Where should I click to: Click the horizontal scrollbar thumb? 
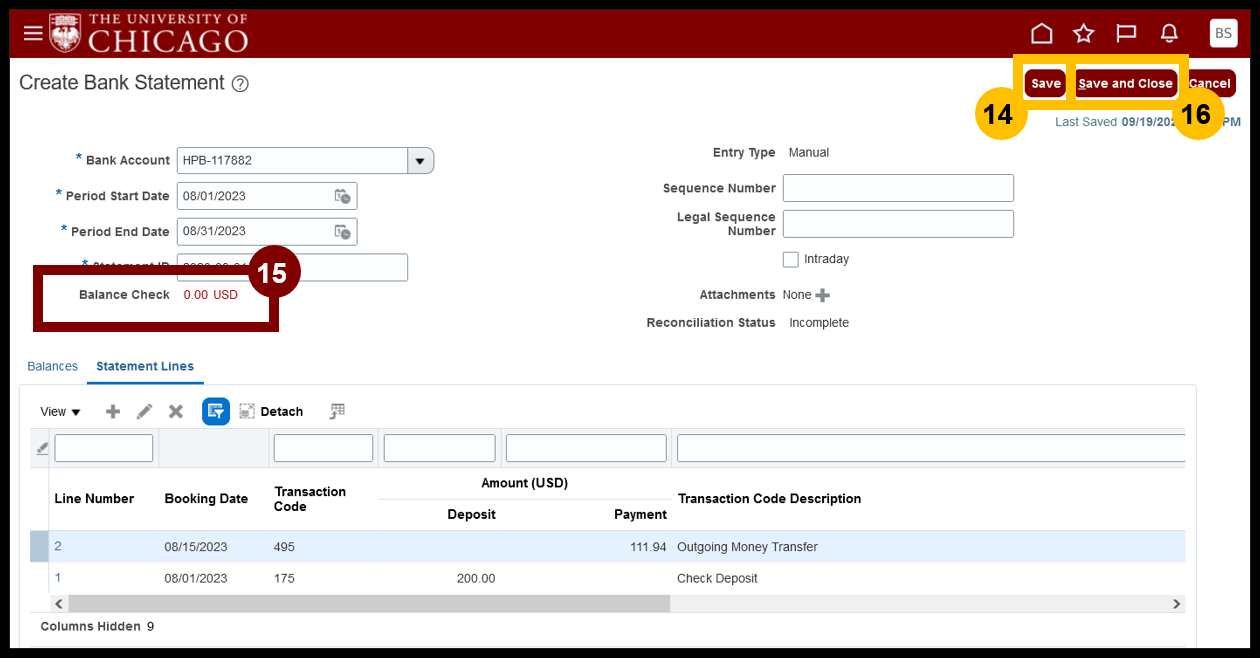point(369,604)
